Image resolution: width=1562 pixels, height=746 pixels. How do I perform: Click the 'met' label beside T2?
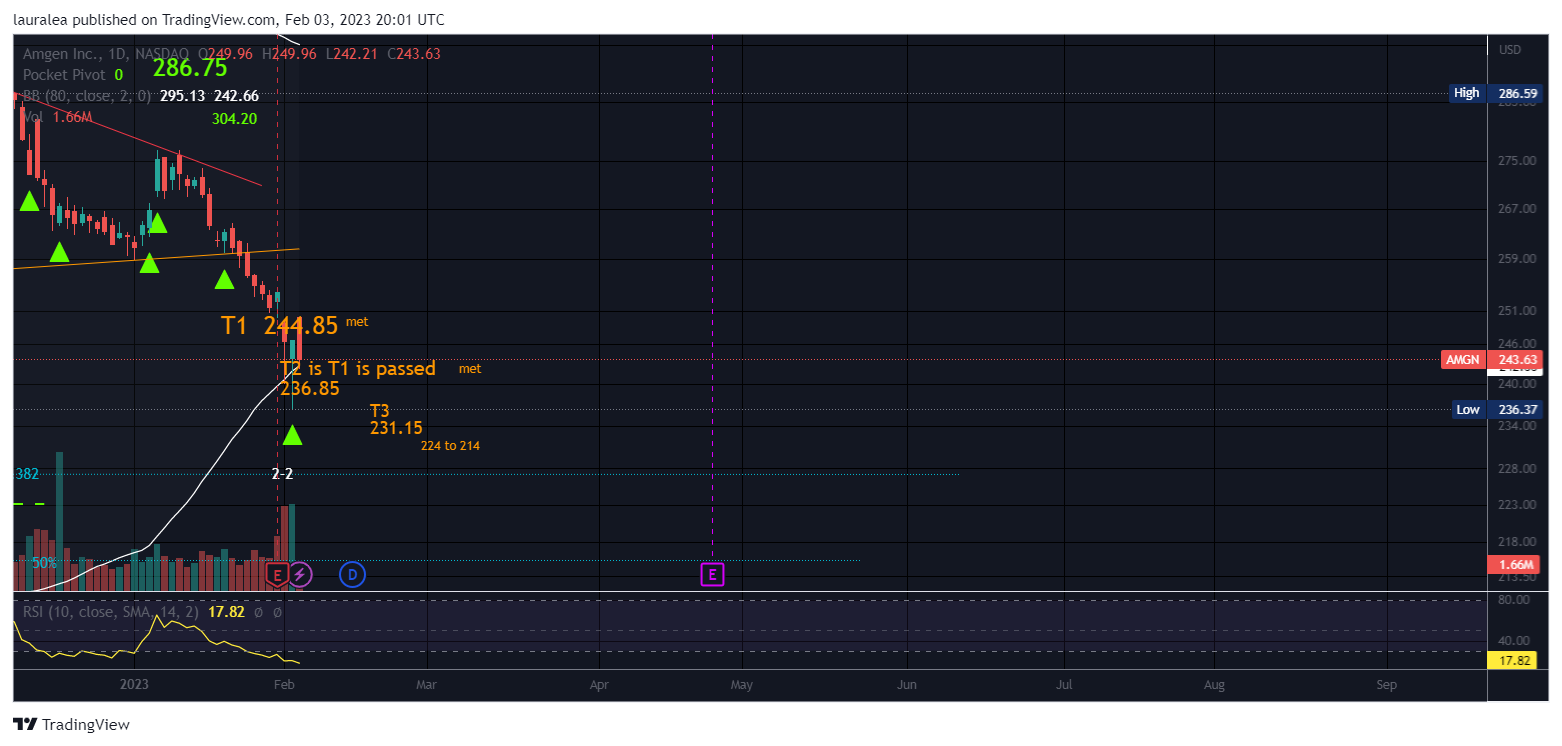(470, 369)
